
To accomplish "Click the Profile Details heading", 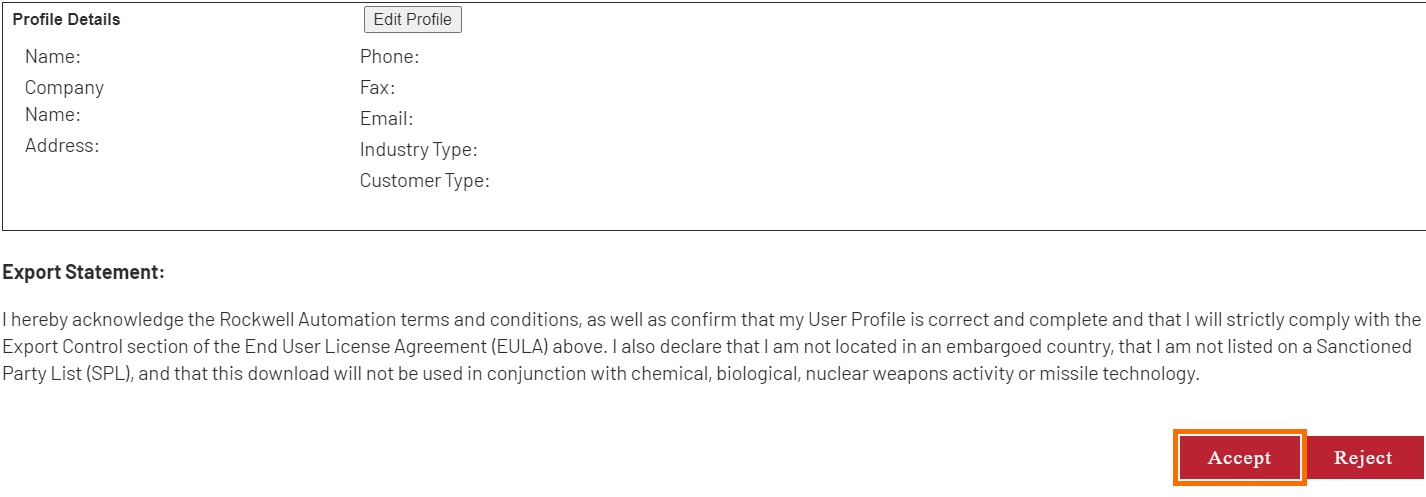I will 66,19.
